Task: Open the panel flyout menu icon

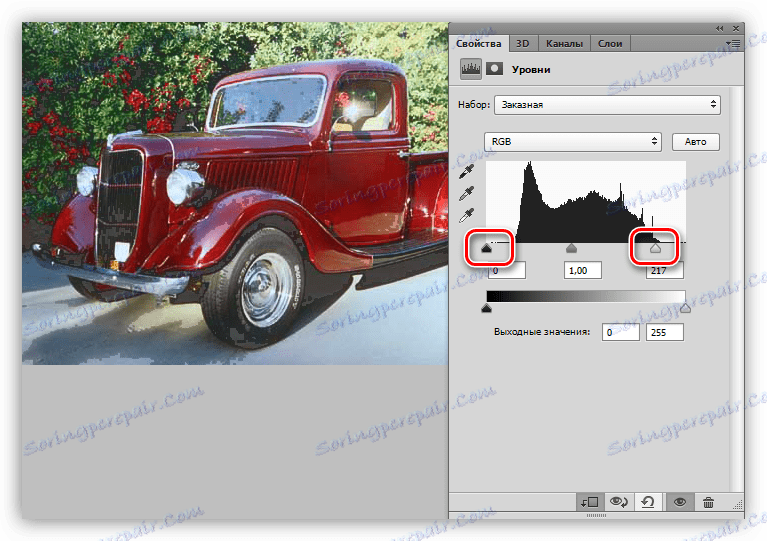Action: click(x=733, y=44)
